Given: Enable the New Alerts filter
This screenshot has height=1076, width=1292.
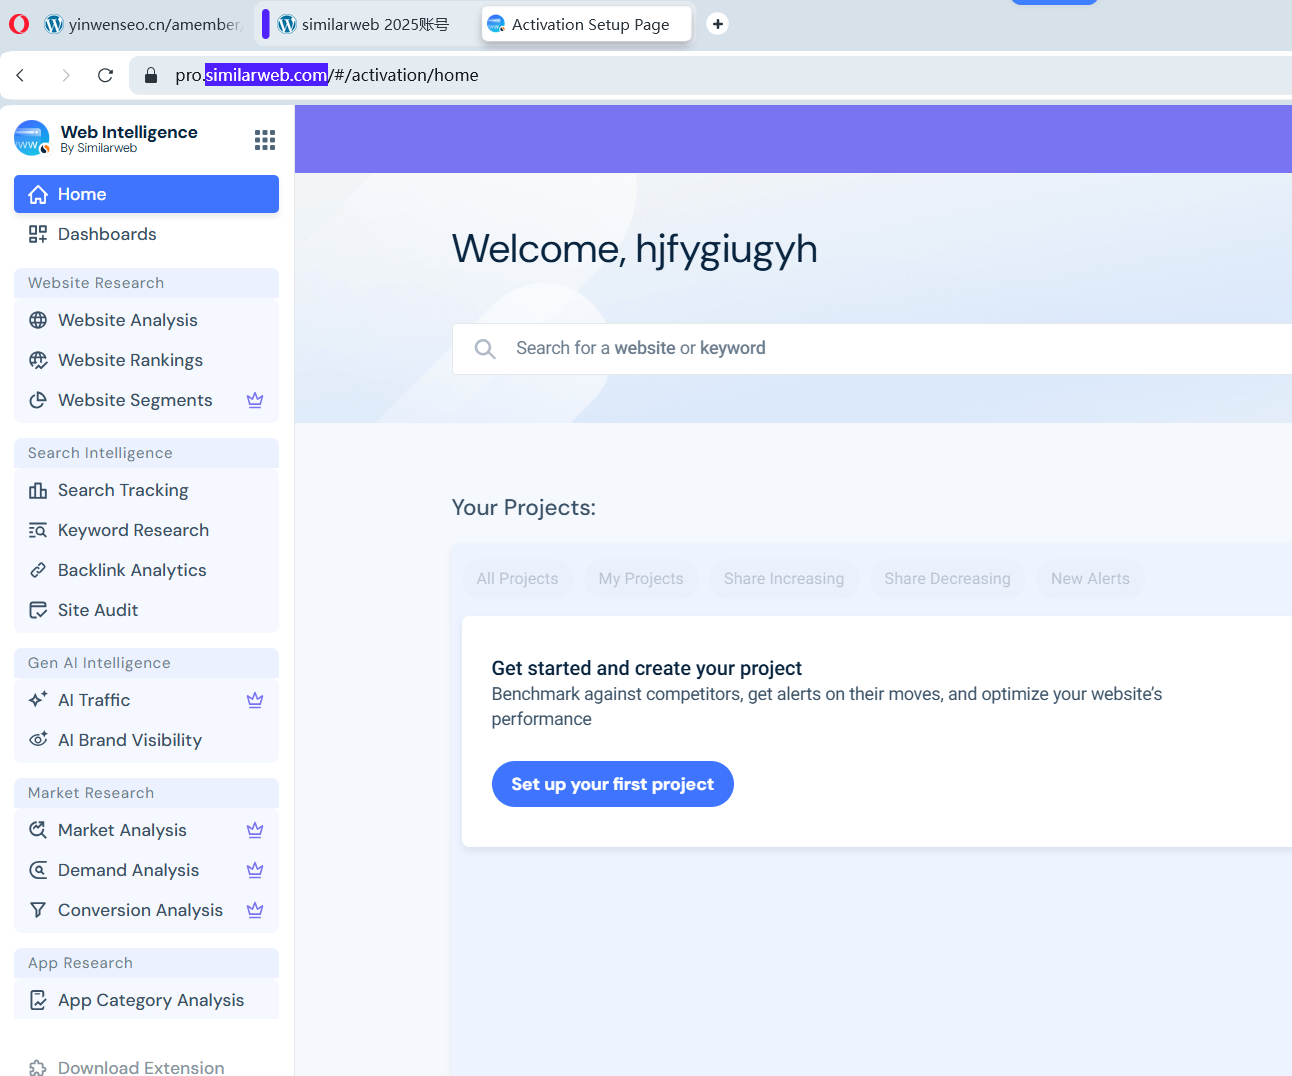Looking at the screenshot, I should (1090, 578).
